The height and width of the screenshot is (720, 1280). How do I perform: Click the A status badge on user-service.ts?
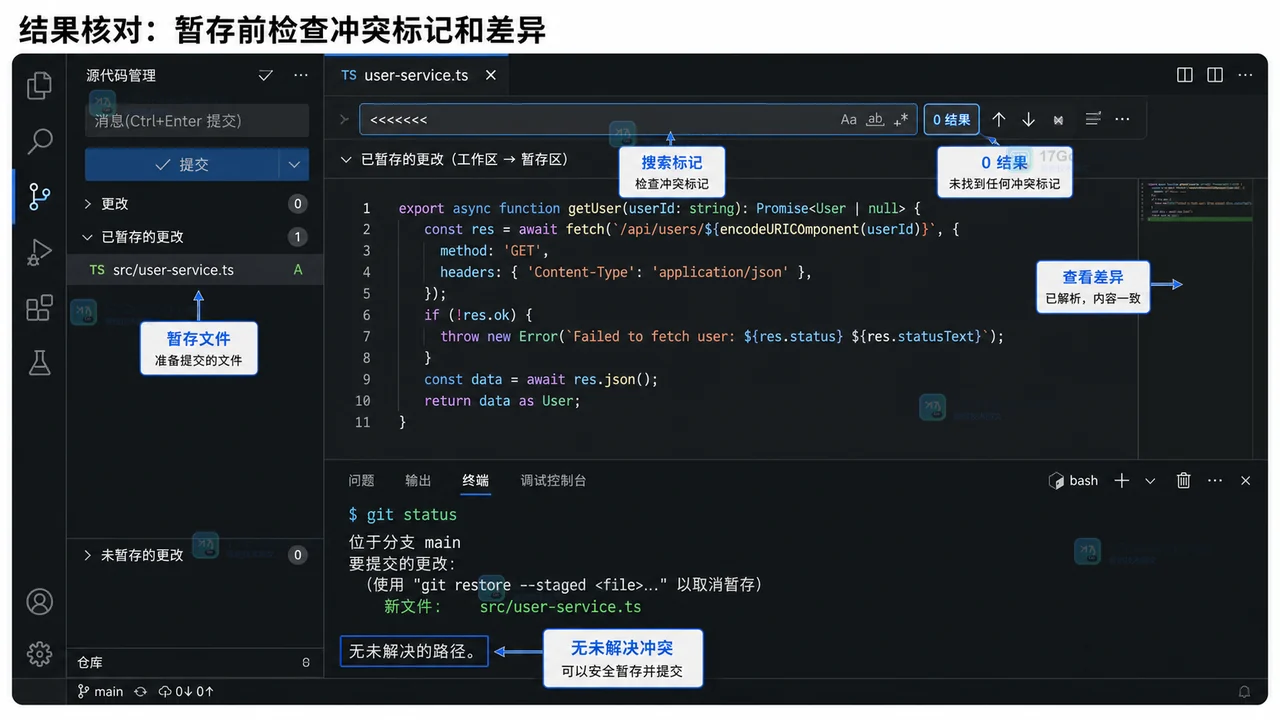point(298,270)
